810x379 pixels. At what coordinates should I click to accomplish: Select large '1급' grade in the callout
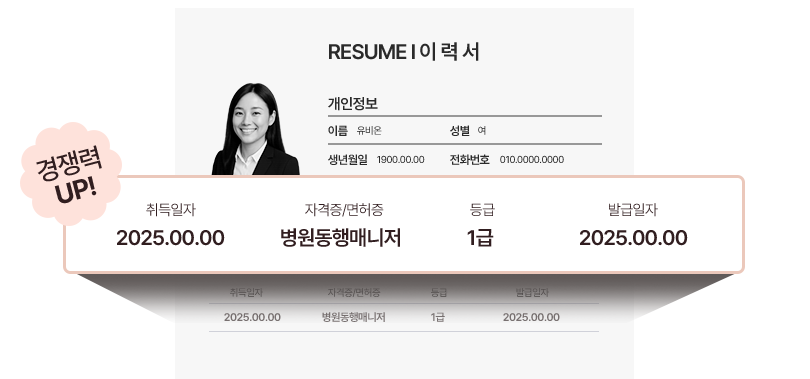(480, 238)
